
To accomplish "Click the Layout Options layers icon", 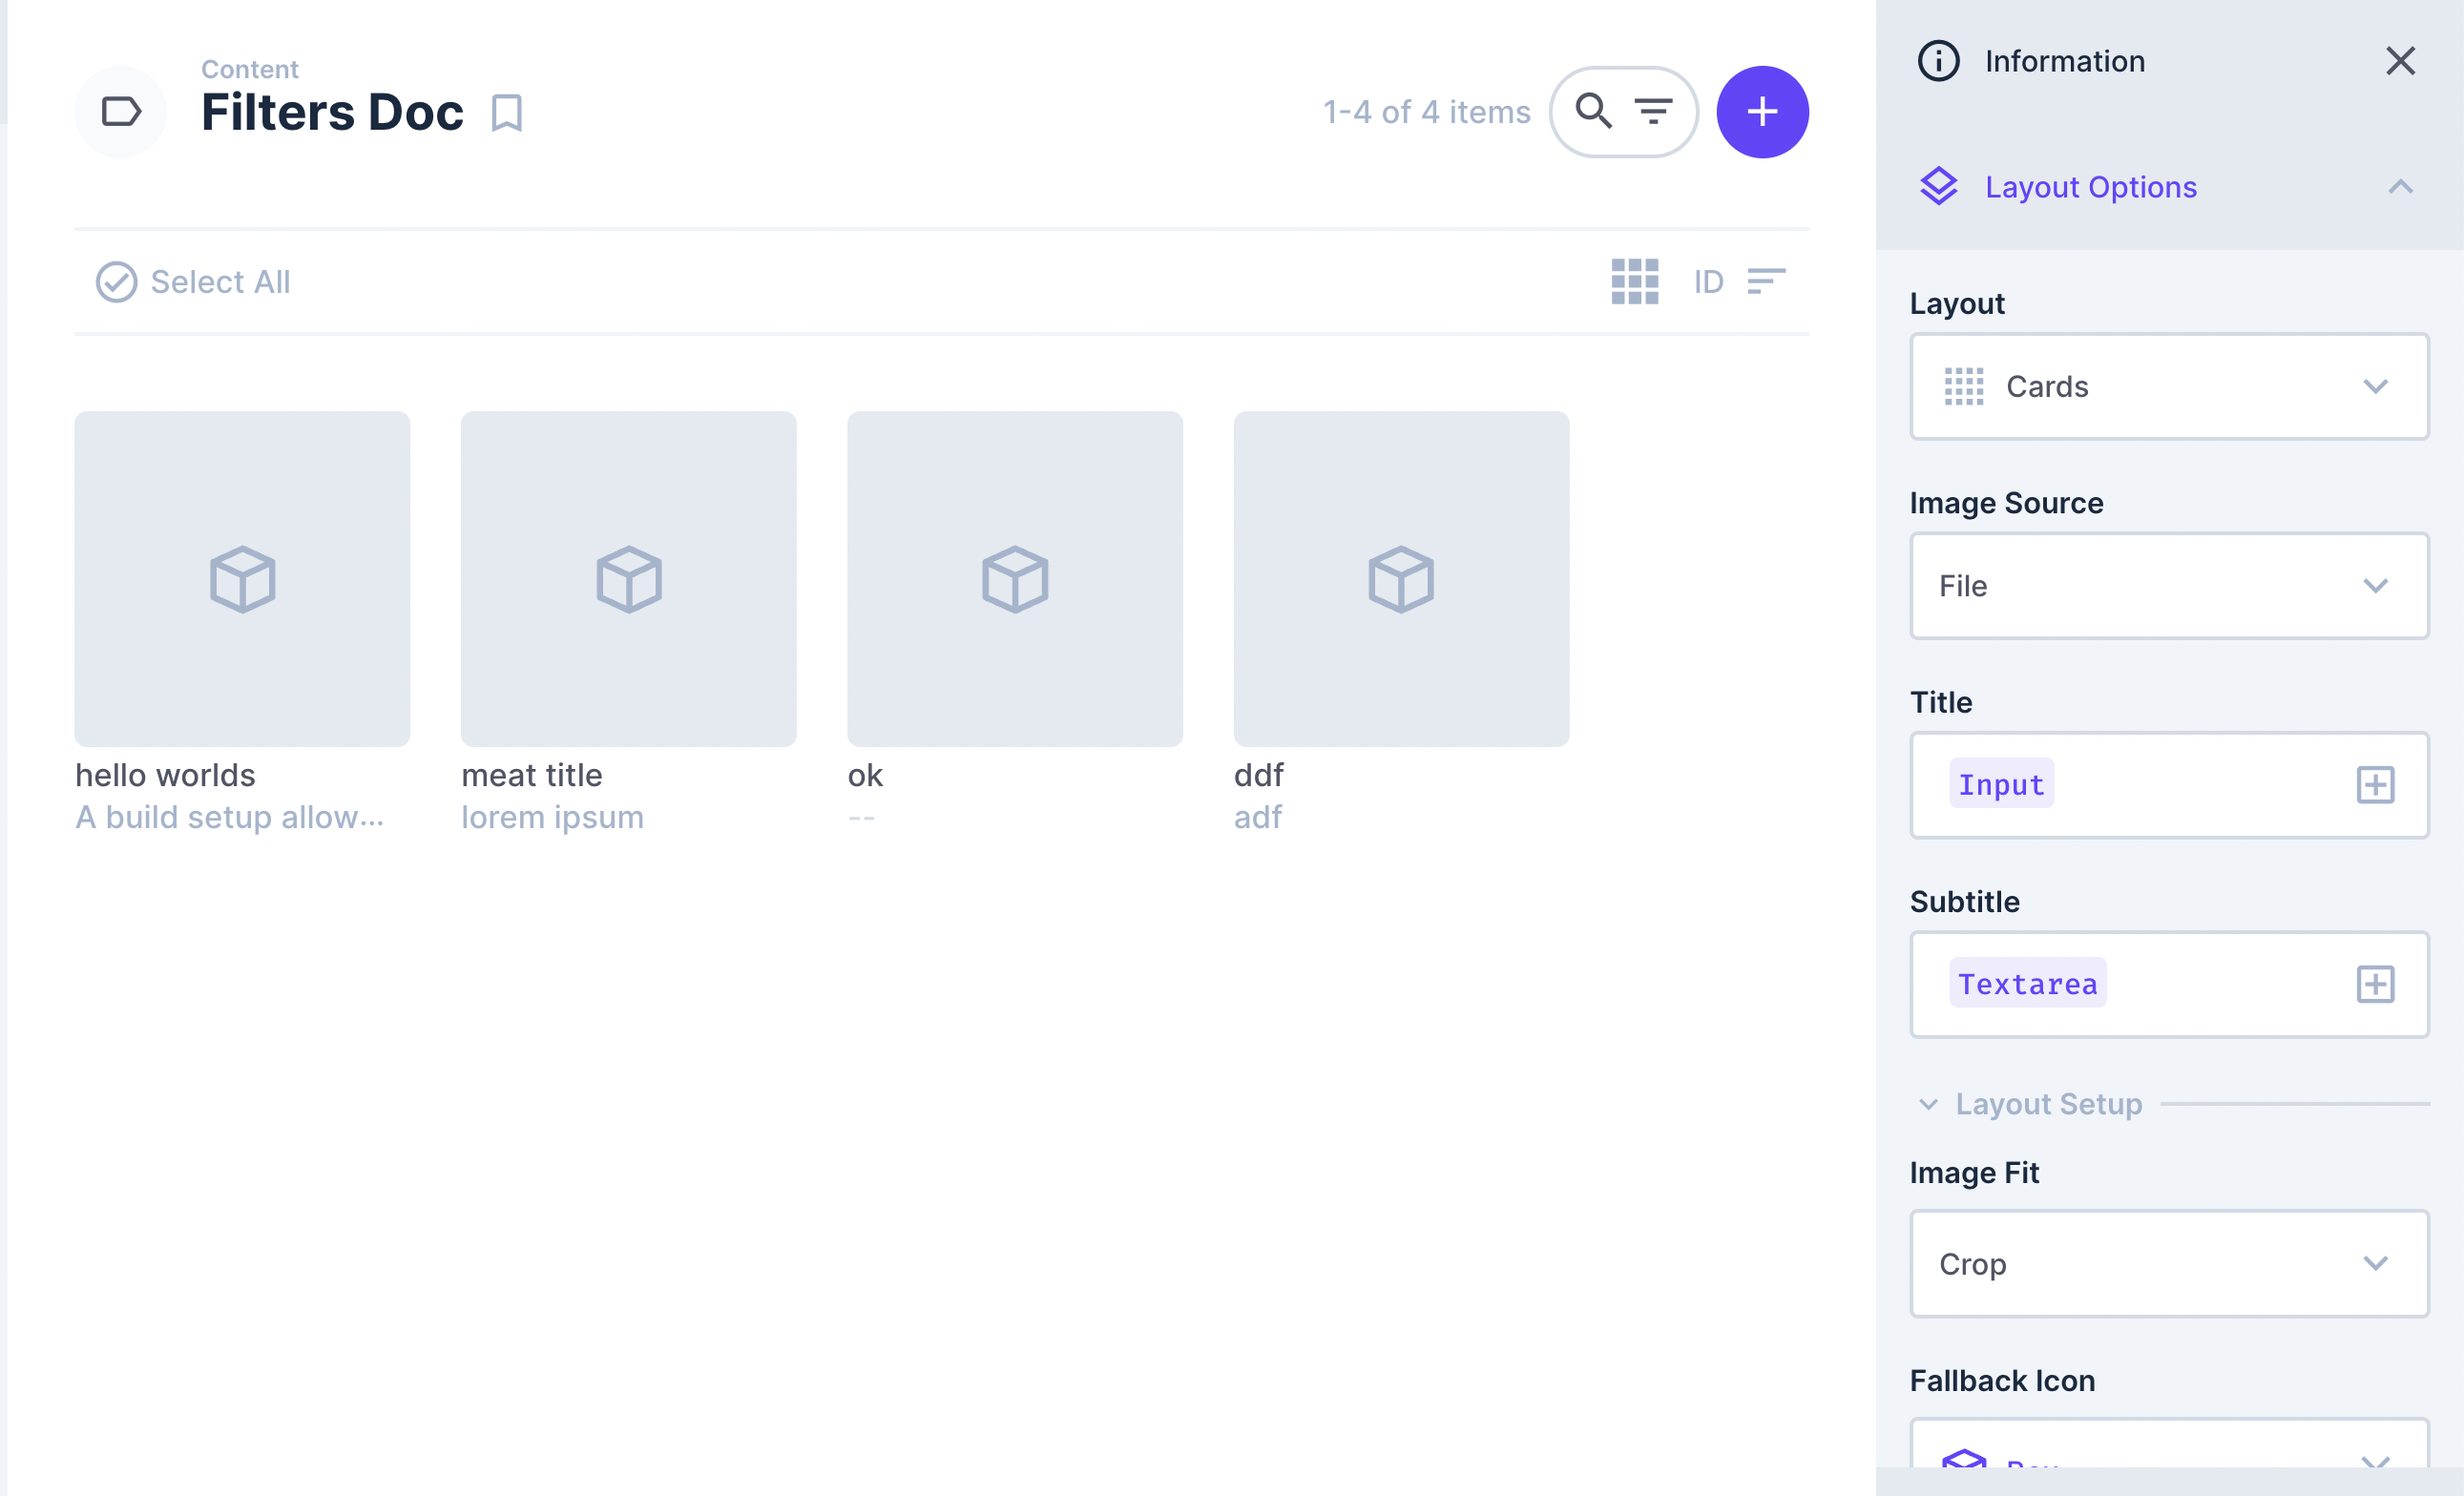I will [x=1940, y=186].
